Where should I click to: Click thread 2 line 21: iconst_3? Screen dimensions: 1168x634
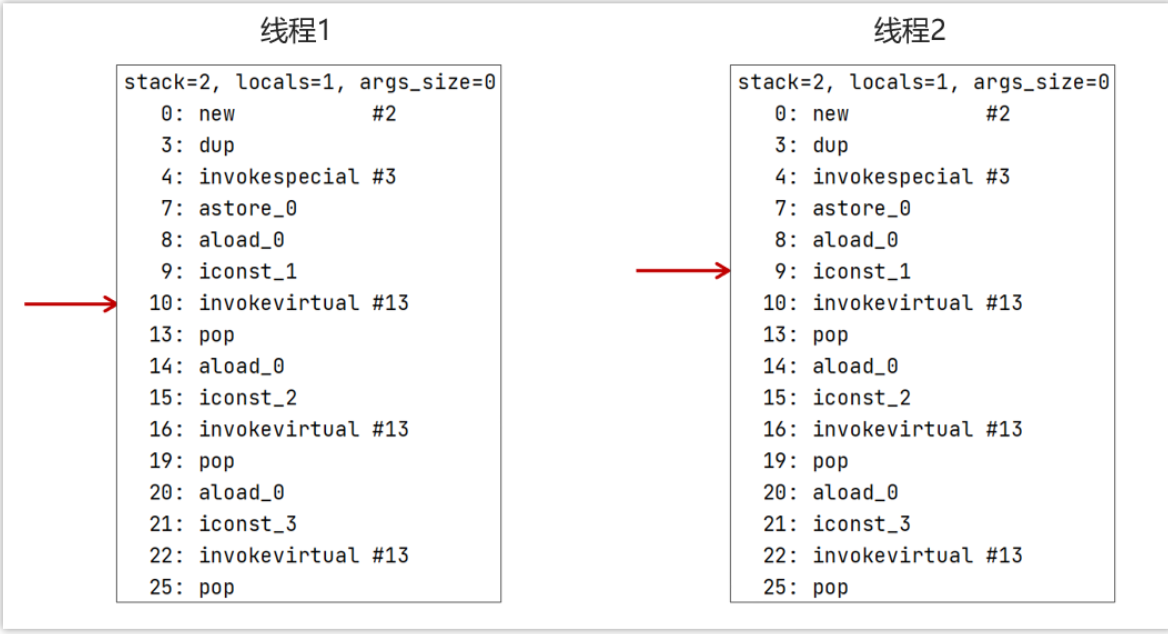pyautogui.click(x=837, y=524)
